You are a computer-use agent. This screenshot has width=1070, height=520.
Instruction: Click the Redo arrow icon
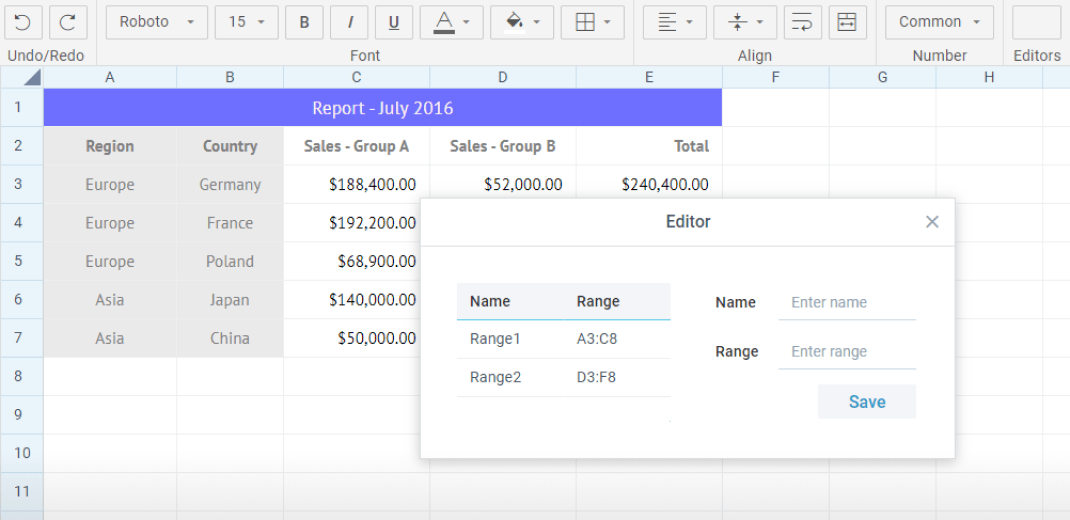(68, 23)
